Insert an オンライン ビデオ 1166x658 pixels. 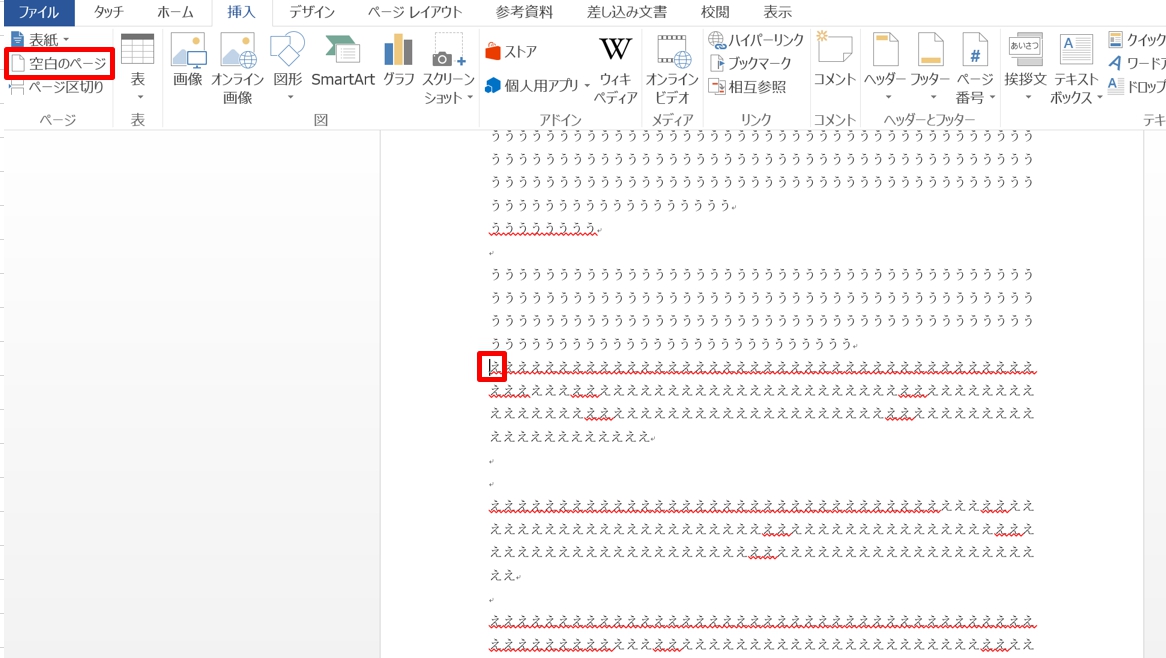tap(672, 67)
